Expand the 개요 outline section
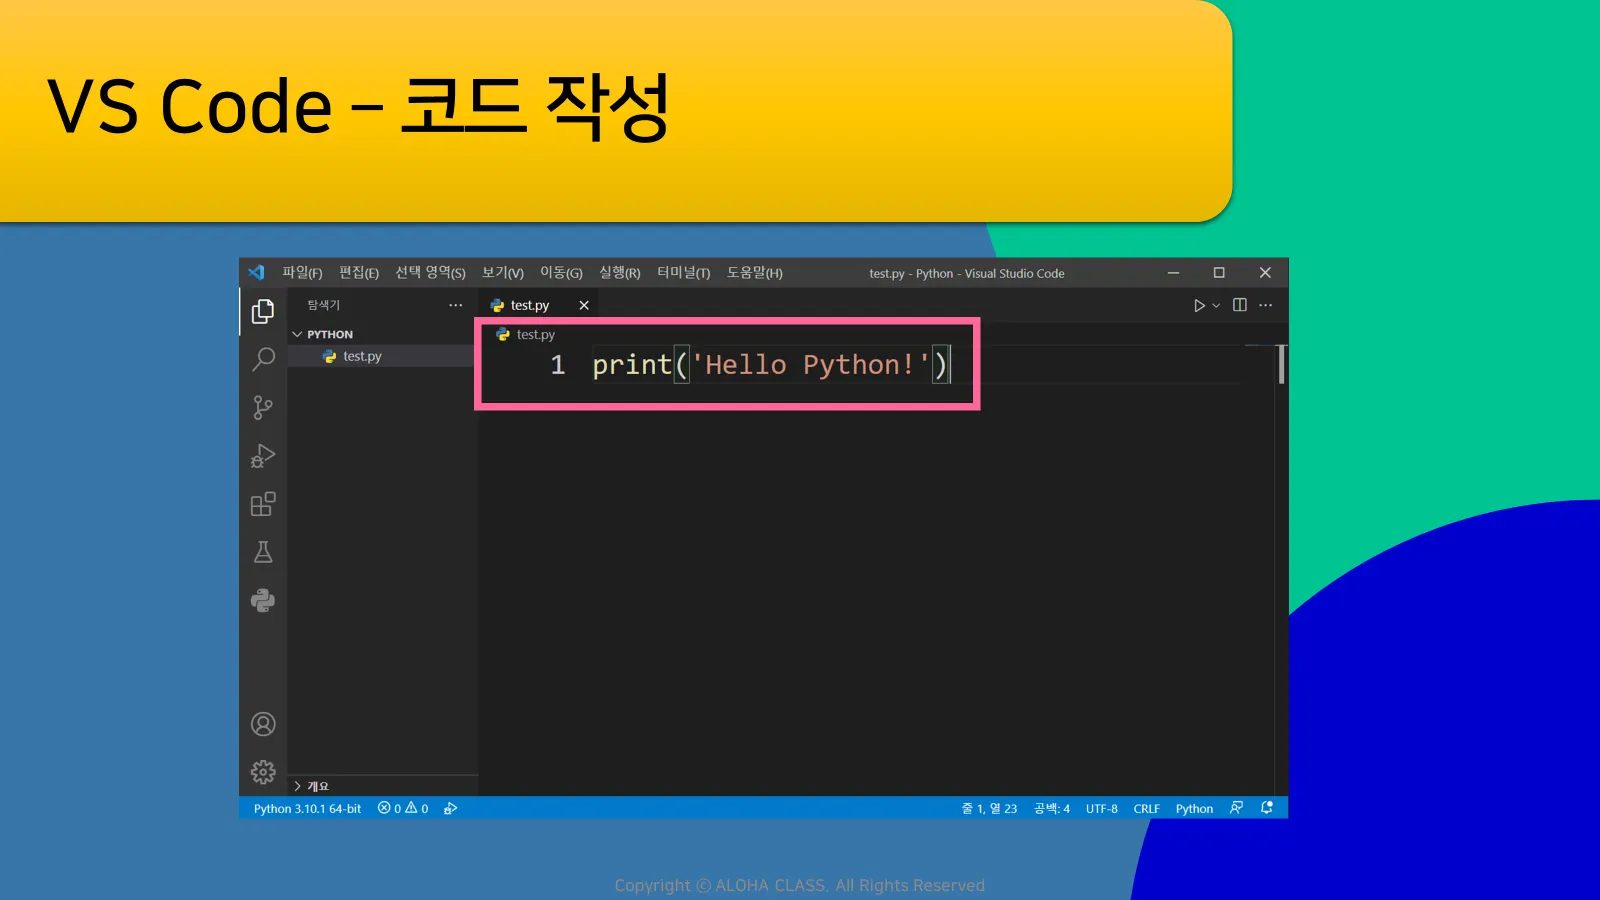 pyautogui.click(x=380, y=786)
